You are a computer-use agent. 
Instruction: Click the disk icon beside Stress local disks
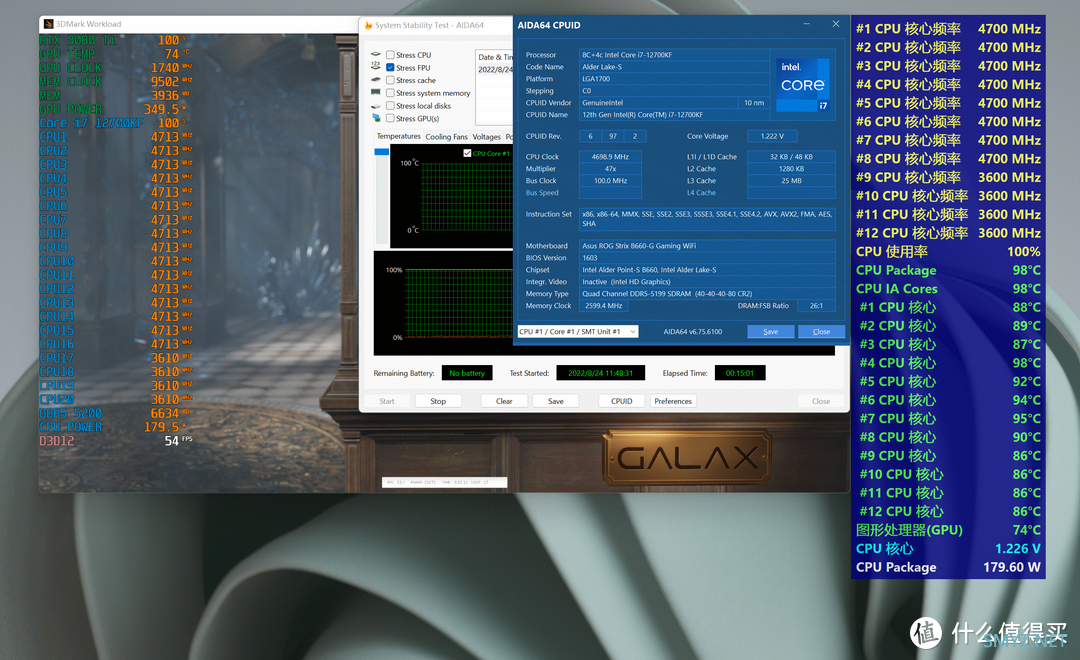[376, 106]
